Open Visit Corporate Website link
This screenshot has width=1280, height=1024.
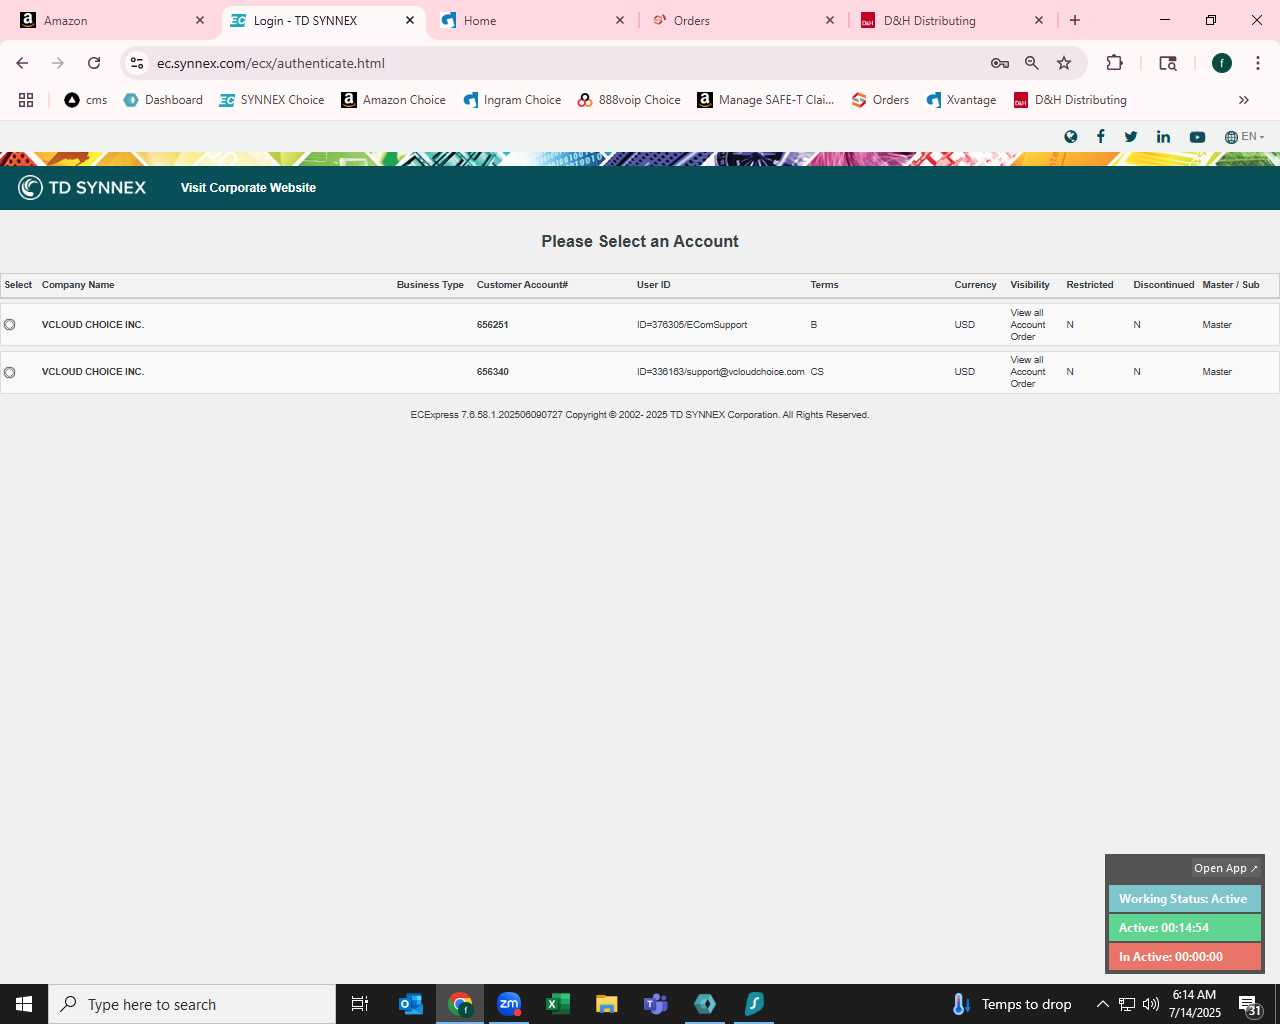(x=248, y=188)
